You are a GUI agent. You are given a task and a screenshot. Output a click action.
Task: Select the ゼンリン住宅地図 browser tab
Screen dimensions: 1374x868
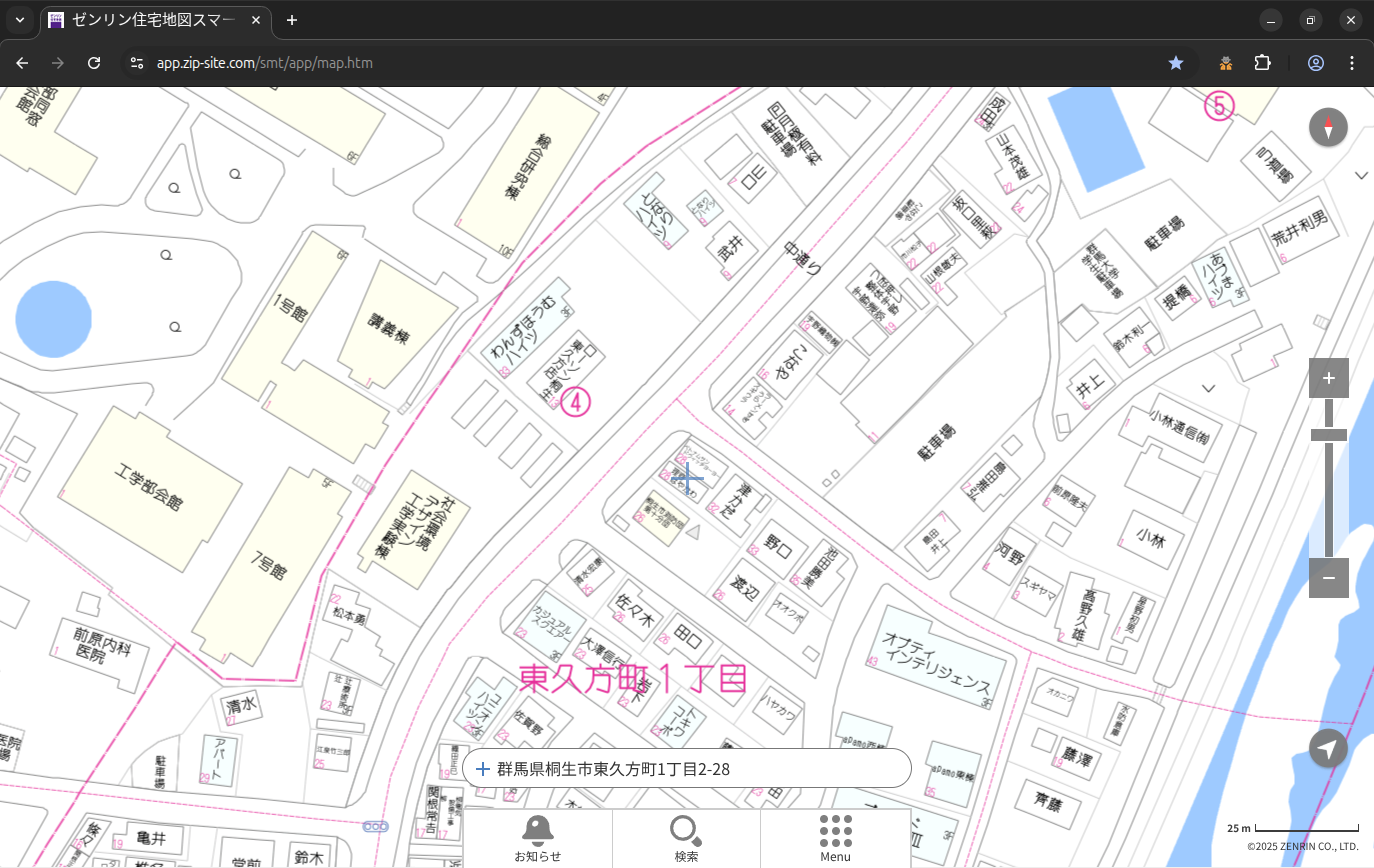click(x=155, y=20)
